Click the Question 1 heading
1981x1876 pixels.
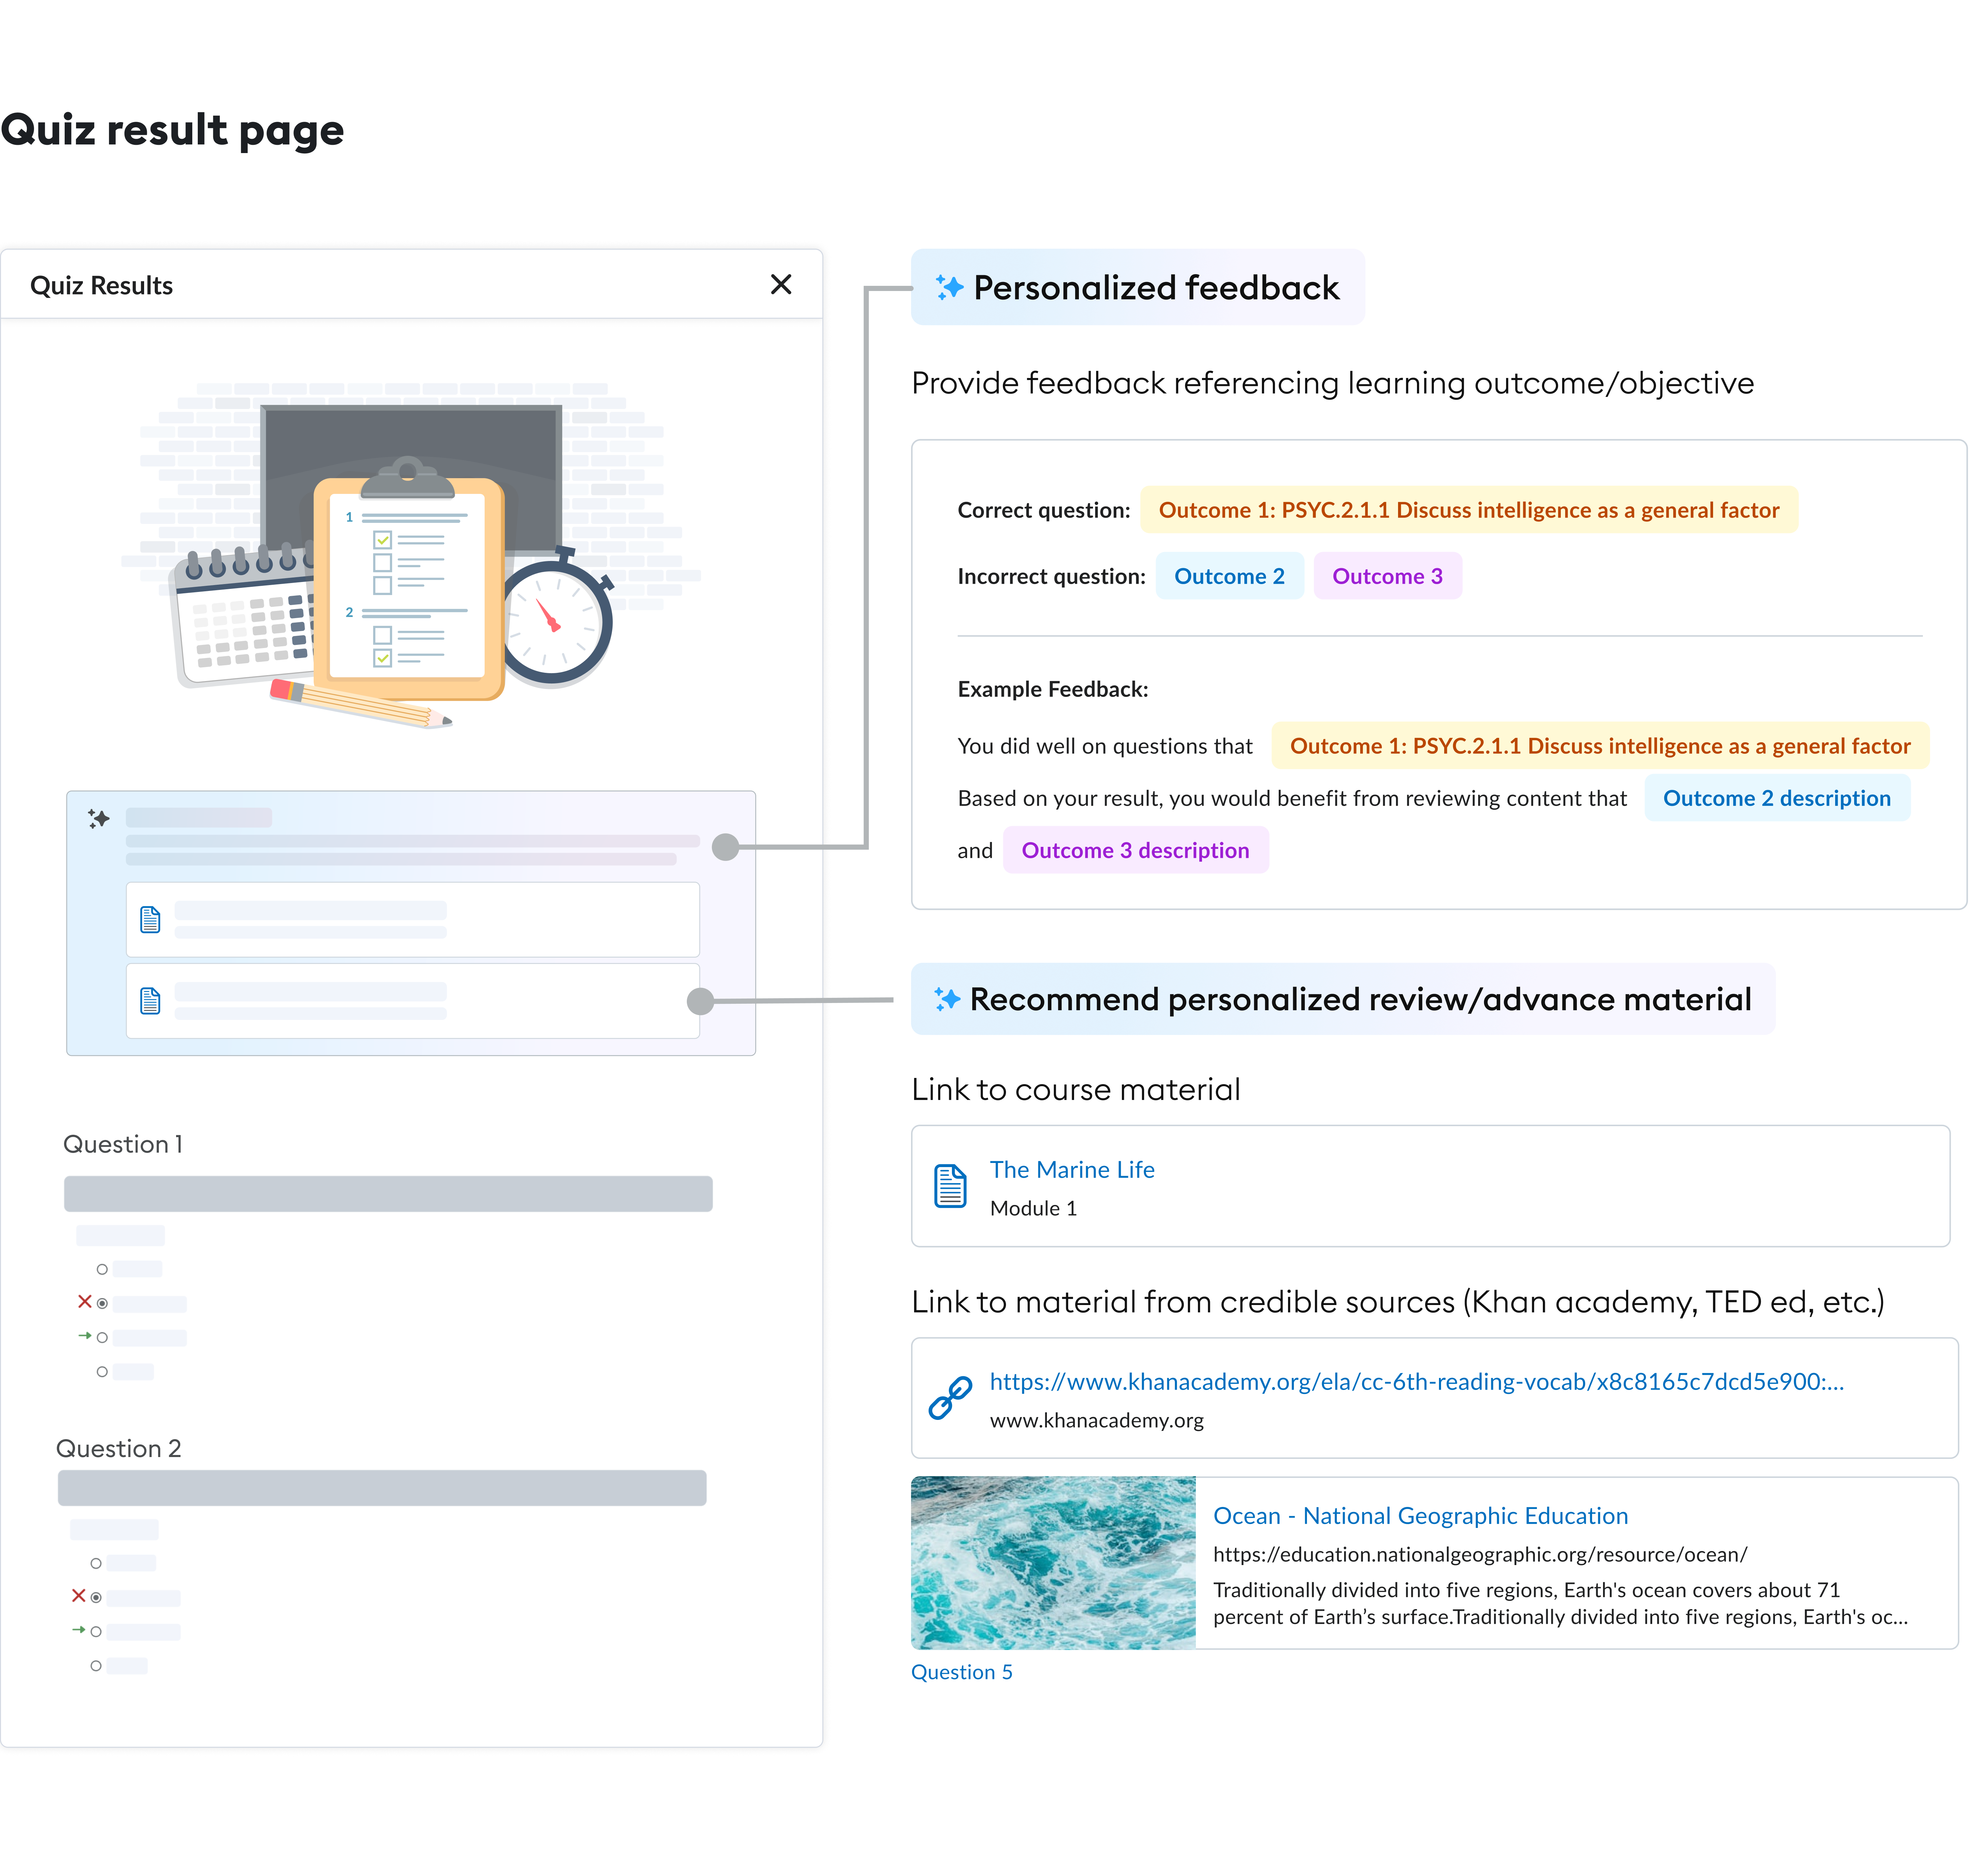click(x=123, y=1144)
